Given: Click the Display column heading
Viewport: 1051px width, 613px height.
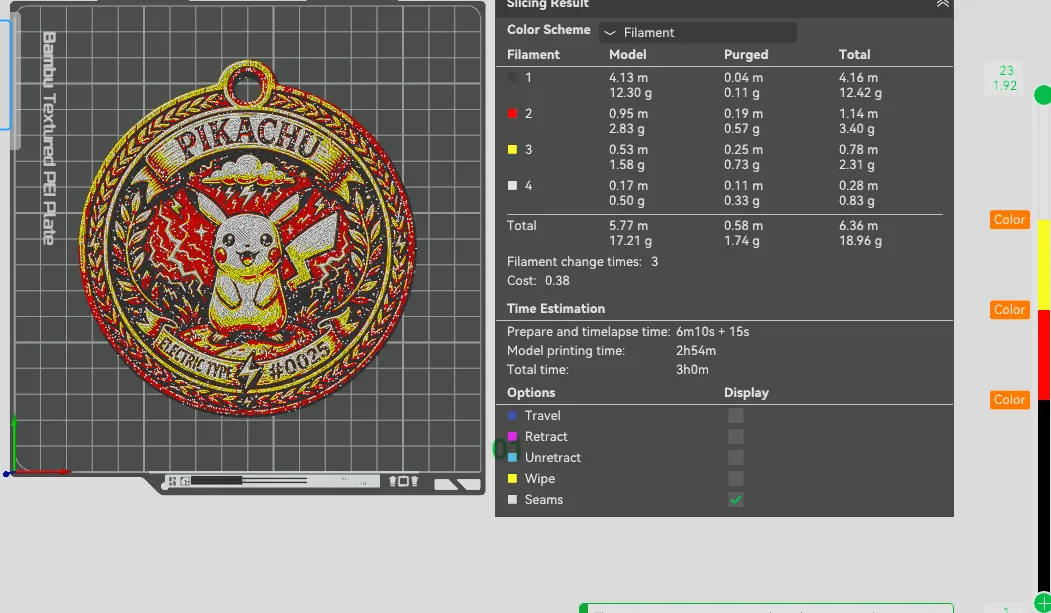Looking at the screenshot, I should pos(746,393).
